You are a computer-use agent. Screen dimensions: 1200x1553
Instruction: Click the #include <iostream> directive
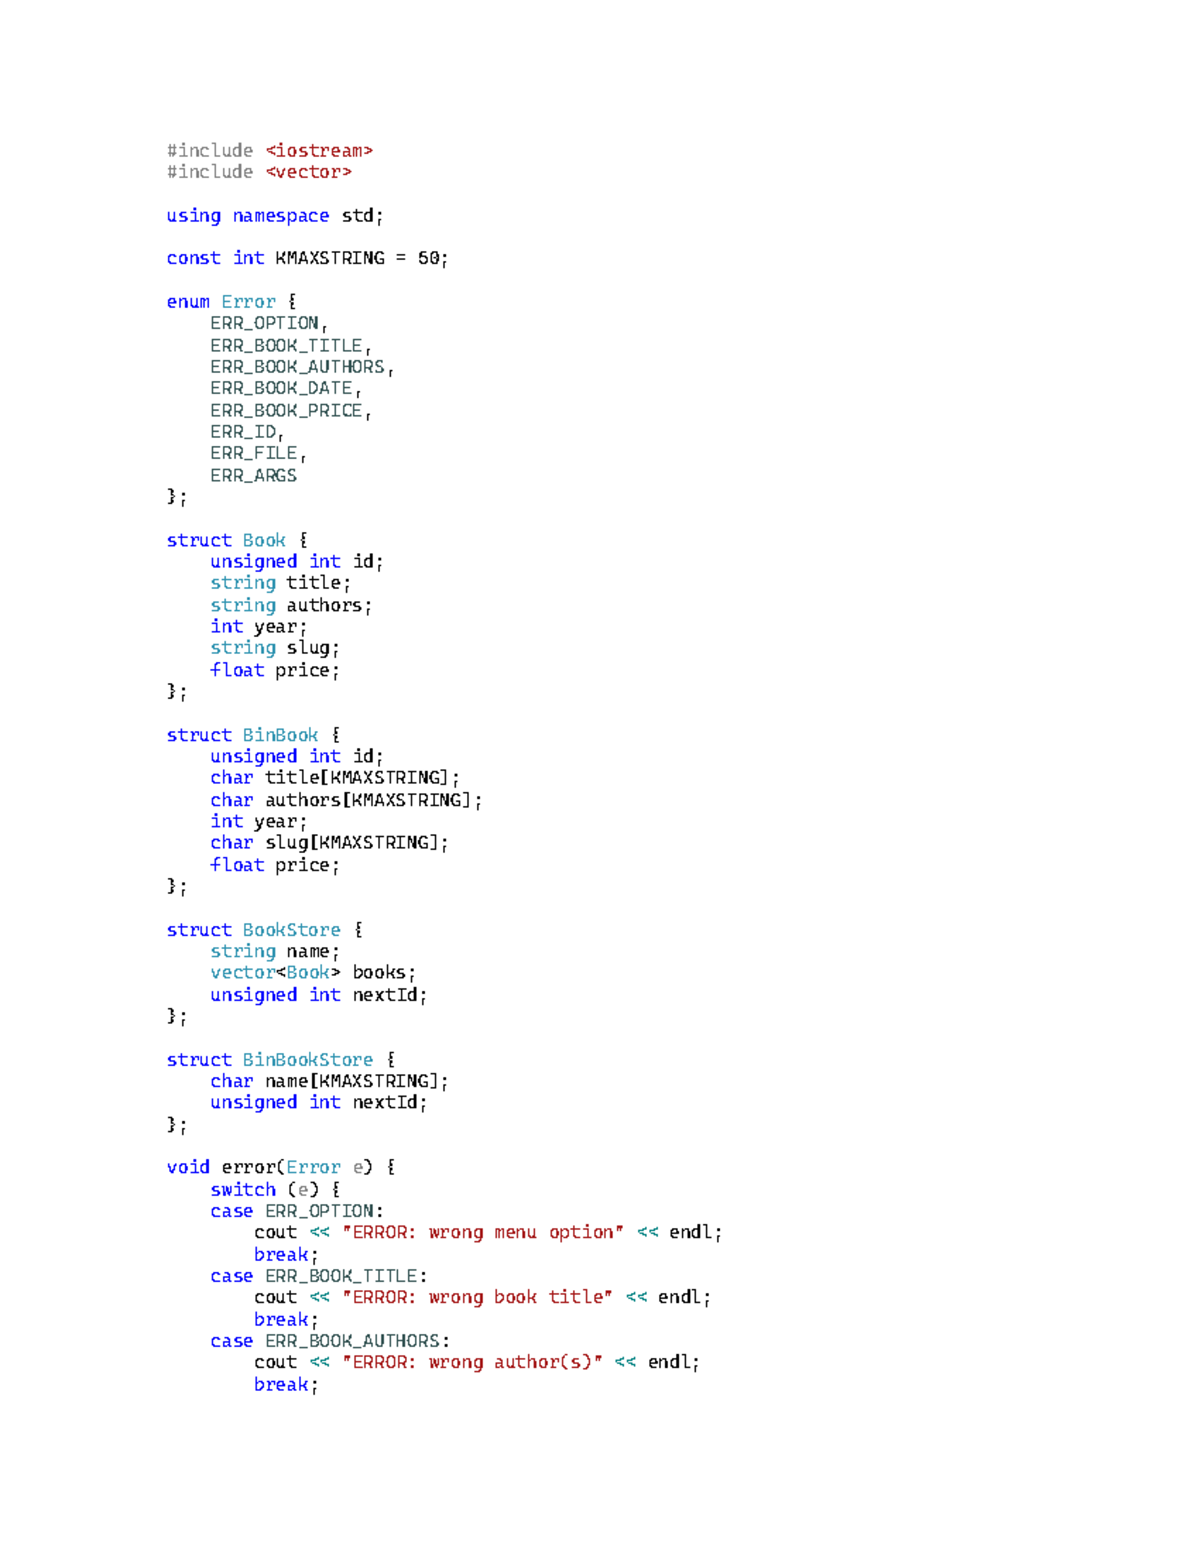270,150
